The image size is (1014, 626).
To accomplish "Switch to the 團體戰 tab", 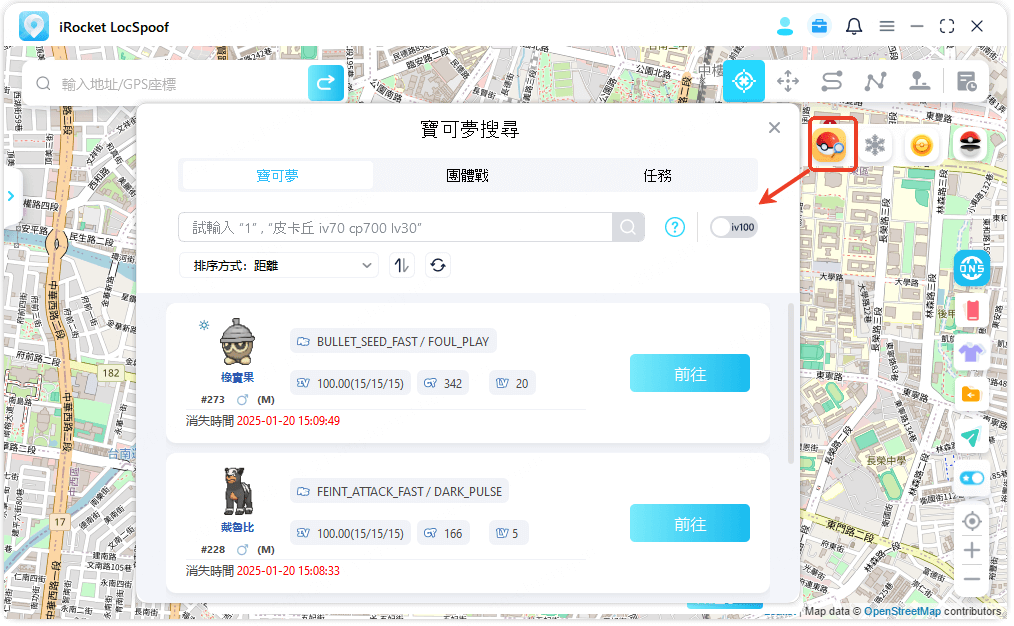I will pos(468,175).
